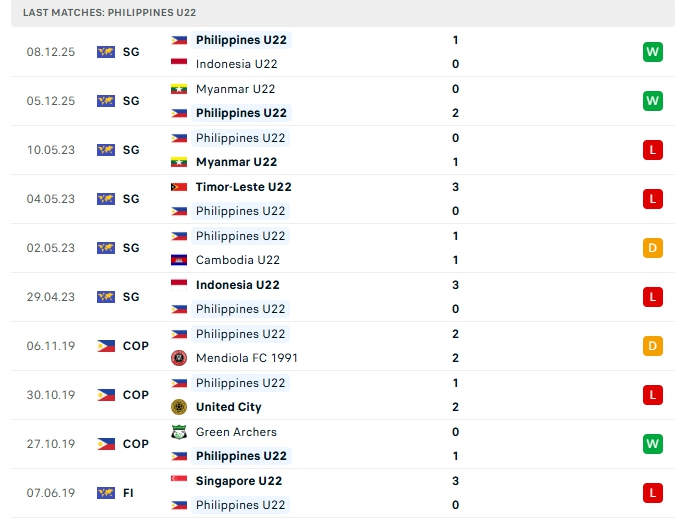Click the 04.05.23 match date

[x=50, y=199]
